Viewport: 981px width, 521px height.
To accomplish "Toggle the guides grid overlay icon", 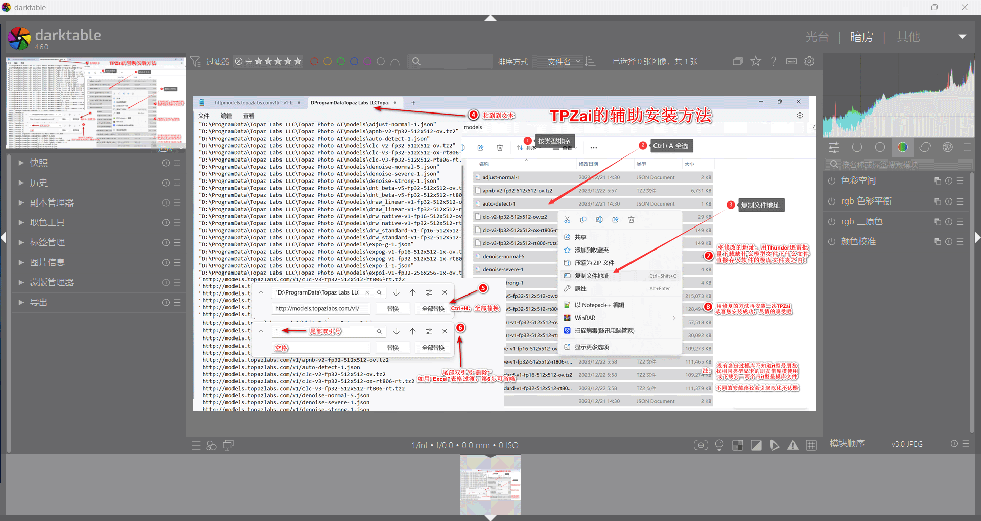I will click(811, 445).
